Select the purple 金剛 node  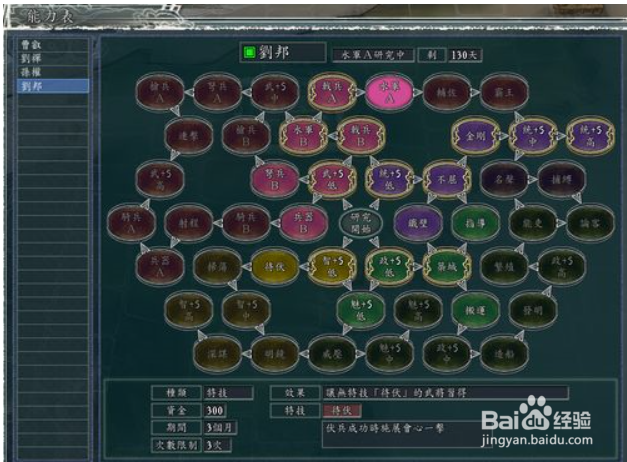coord(475,136)
